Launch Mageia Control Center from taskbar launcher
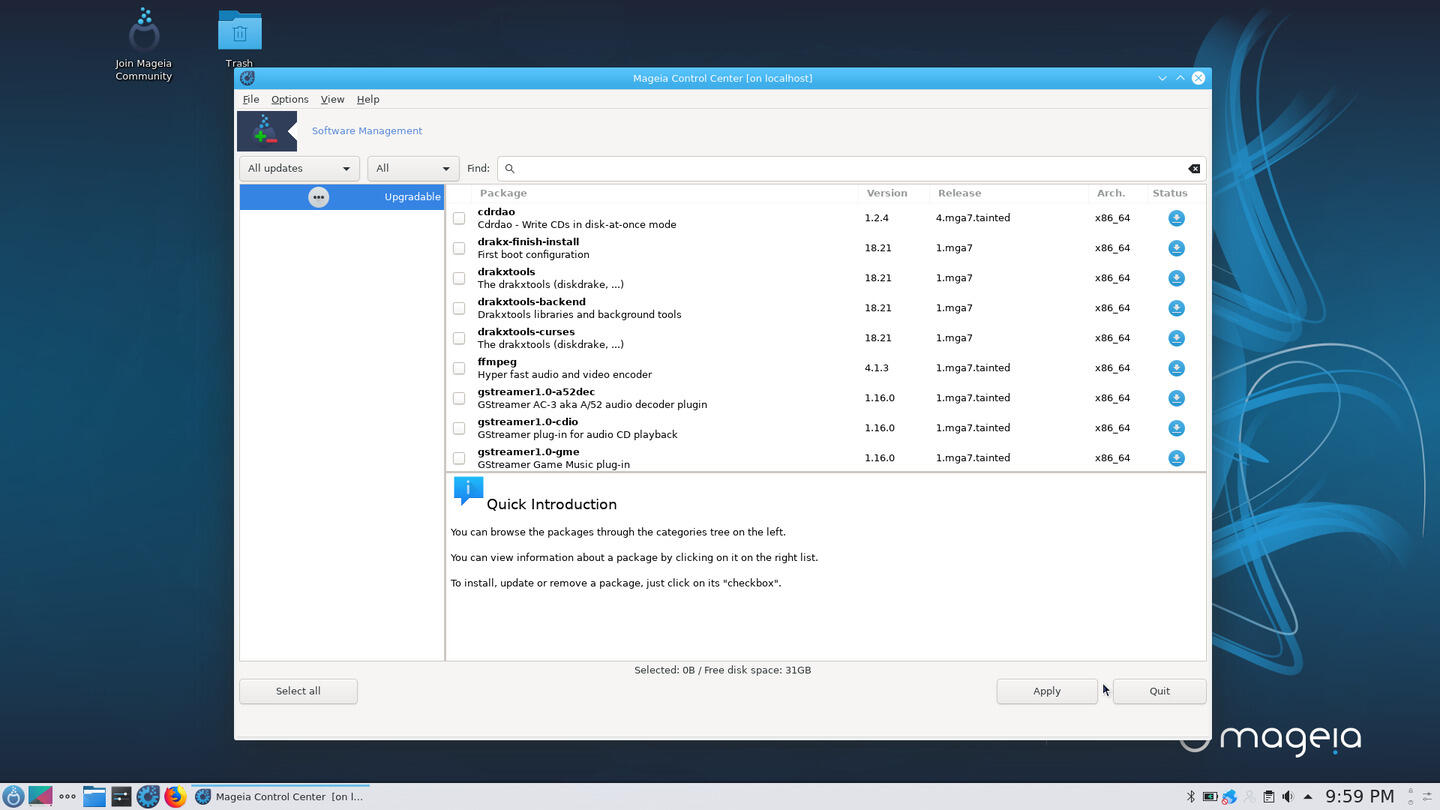 click(148, 796)
